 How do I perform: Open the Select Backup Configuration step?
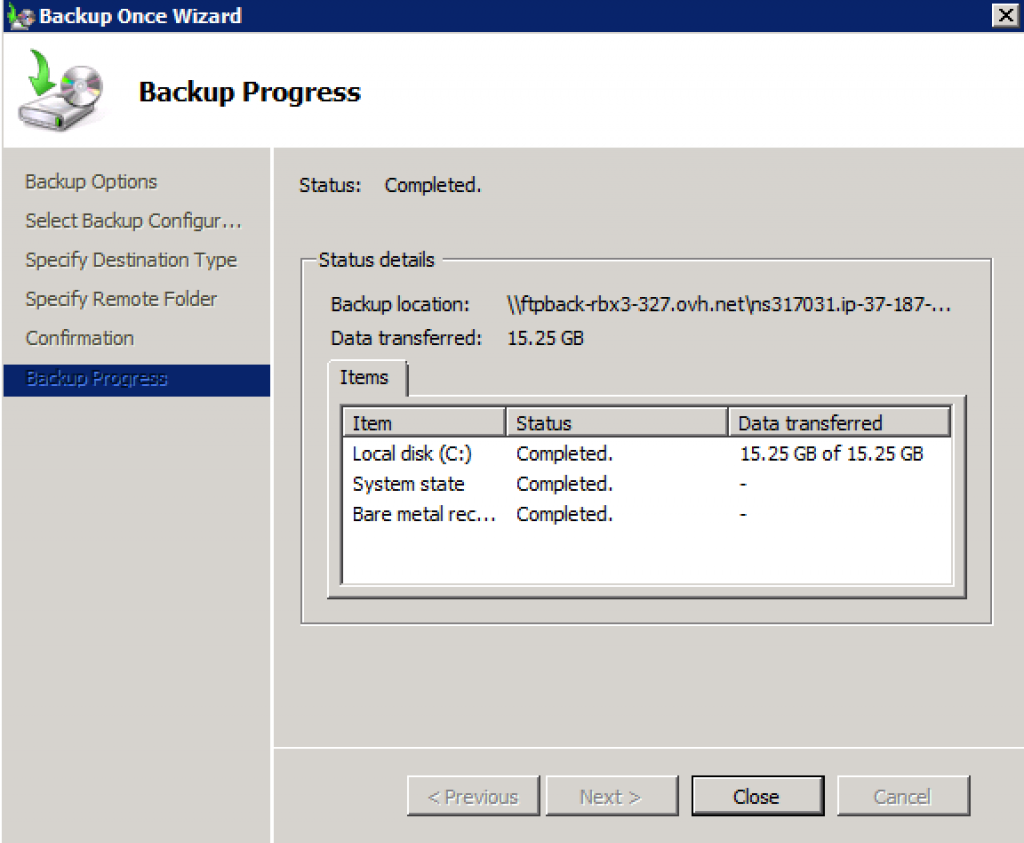(x=133, y=221)
